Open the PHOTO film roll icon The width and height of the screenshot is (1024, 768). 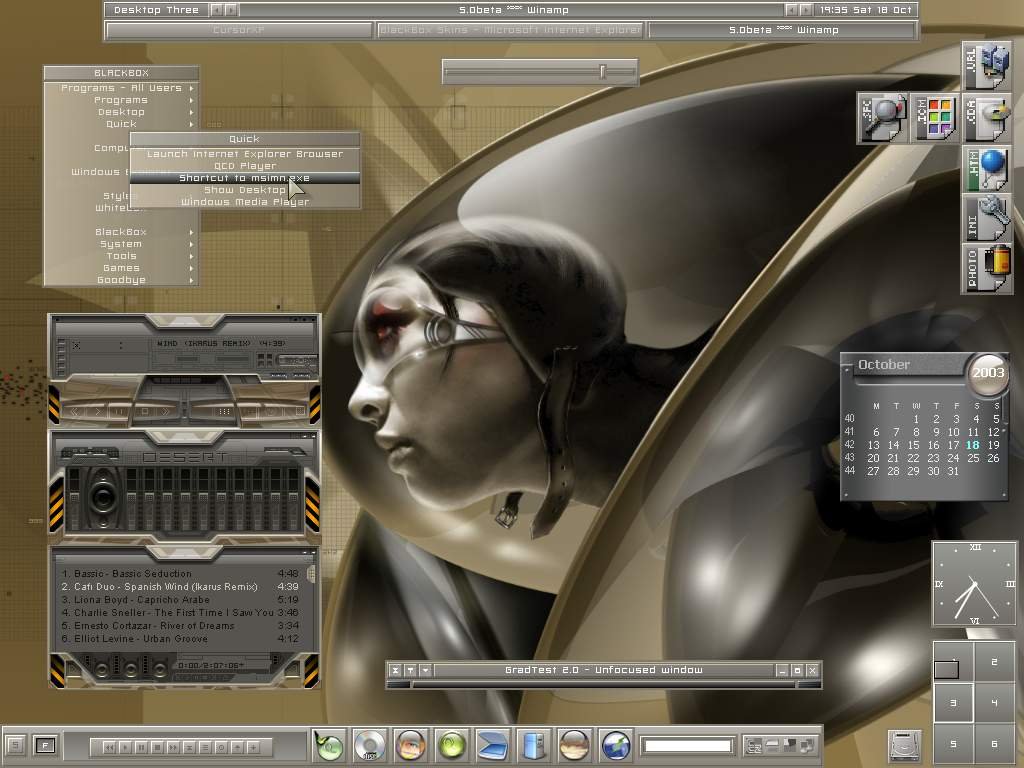click(x=987, y=268)
